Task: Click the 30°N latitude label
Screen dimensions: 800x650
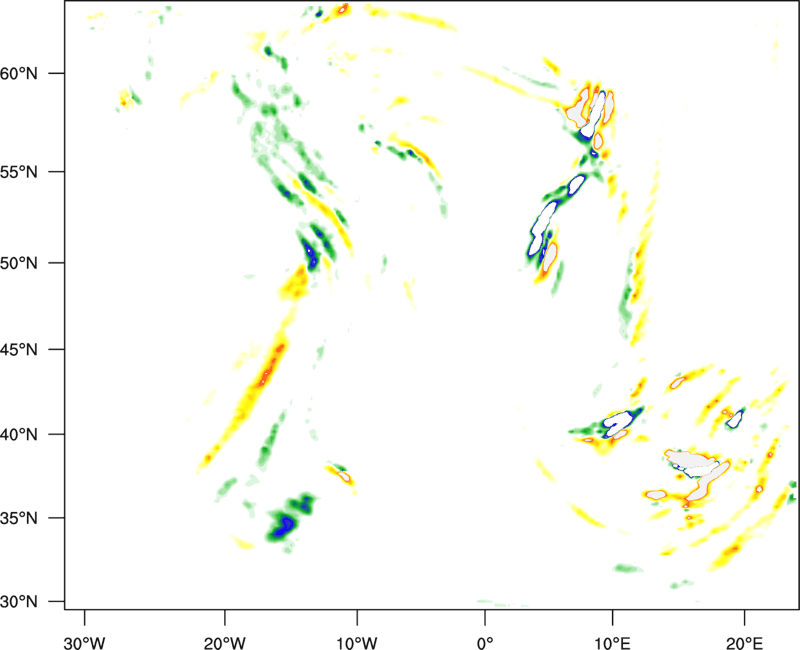Action: pos(19,602)
